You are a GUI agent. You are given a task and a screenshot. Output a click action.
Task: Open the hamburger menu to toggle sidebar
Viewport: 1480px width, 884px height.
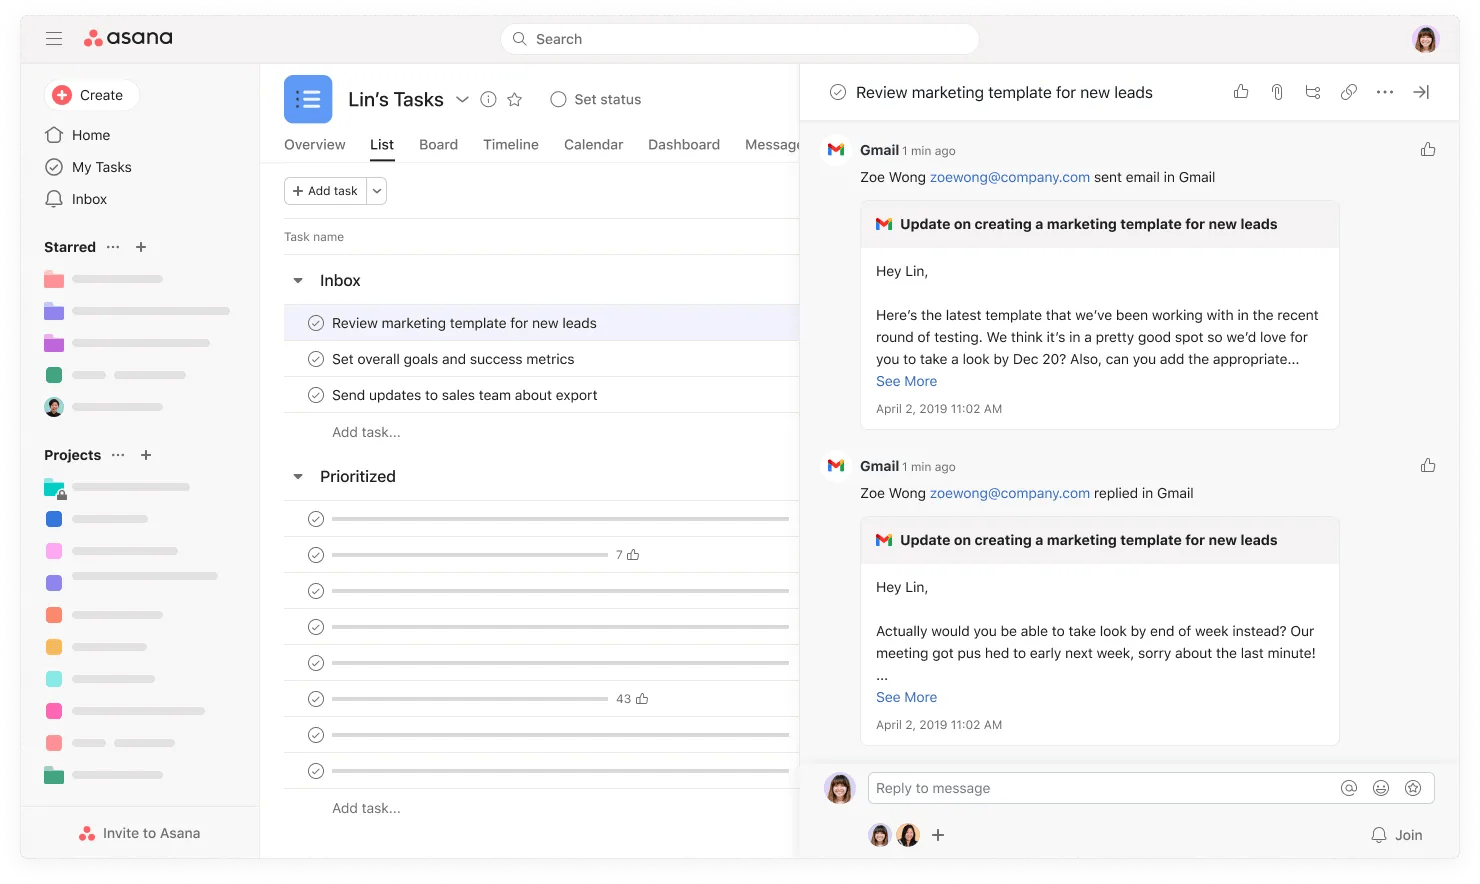click(x=54, y=38)
